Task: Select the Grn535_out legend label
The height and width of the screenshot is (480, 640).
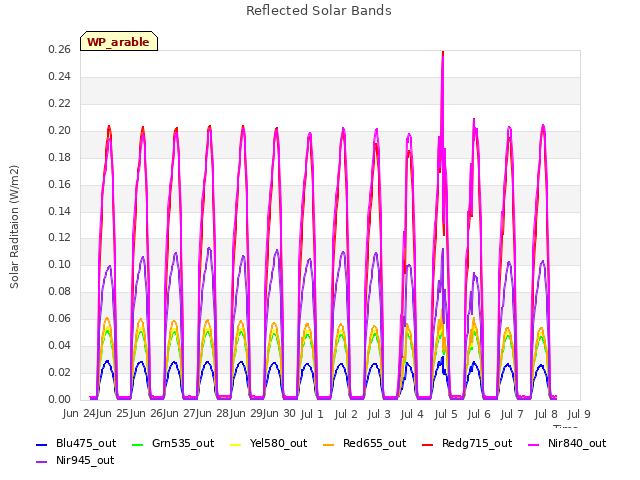Action: (x=183, y=444)
